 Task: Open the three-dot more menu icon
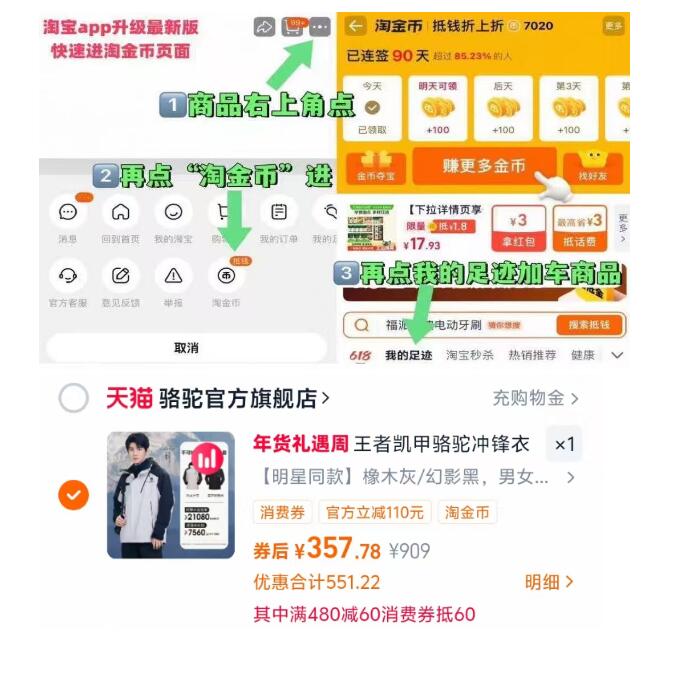pos(320,27)
